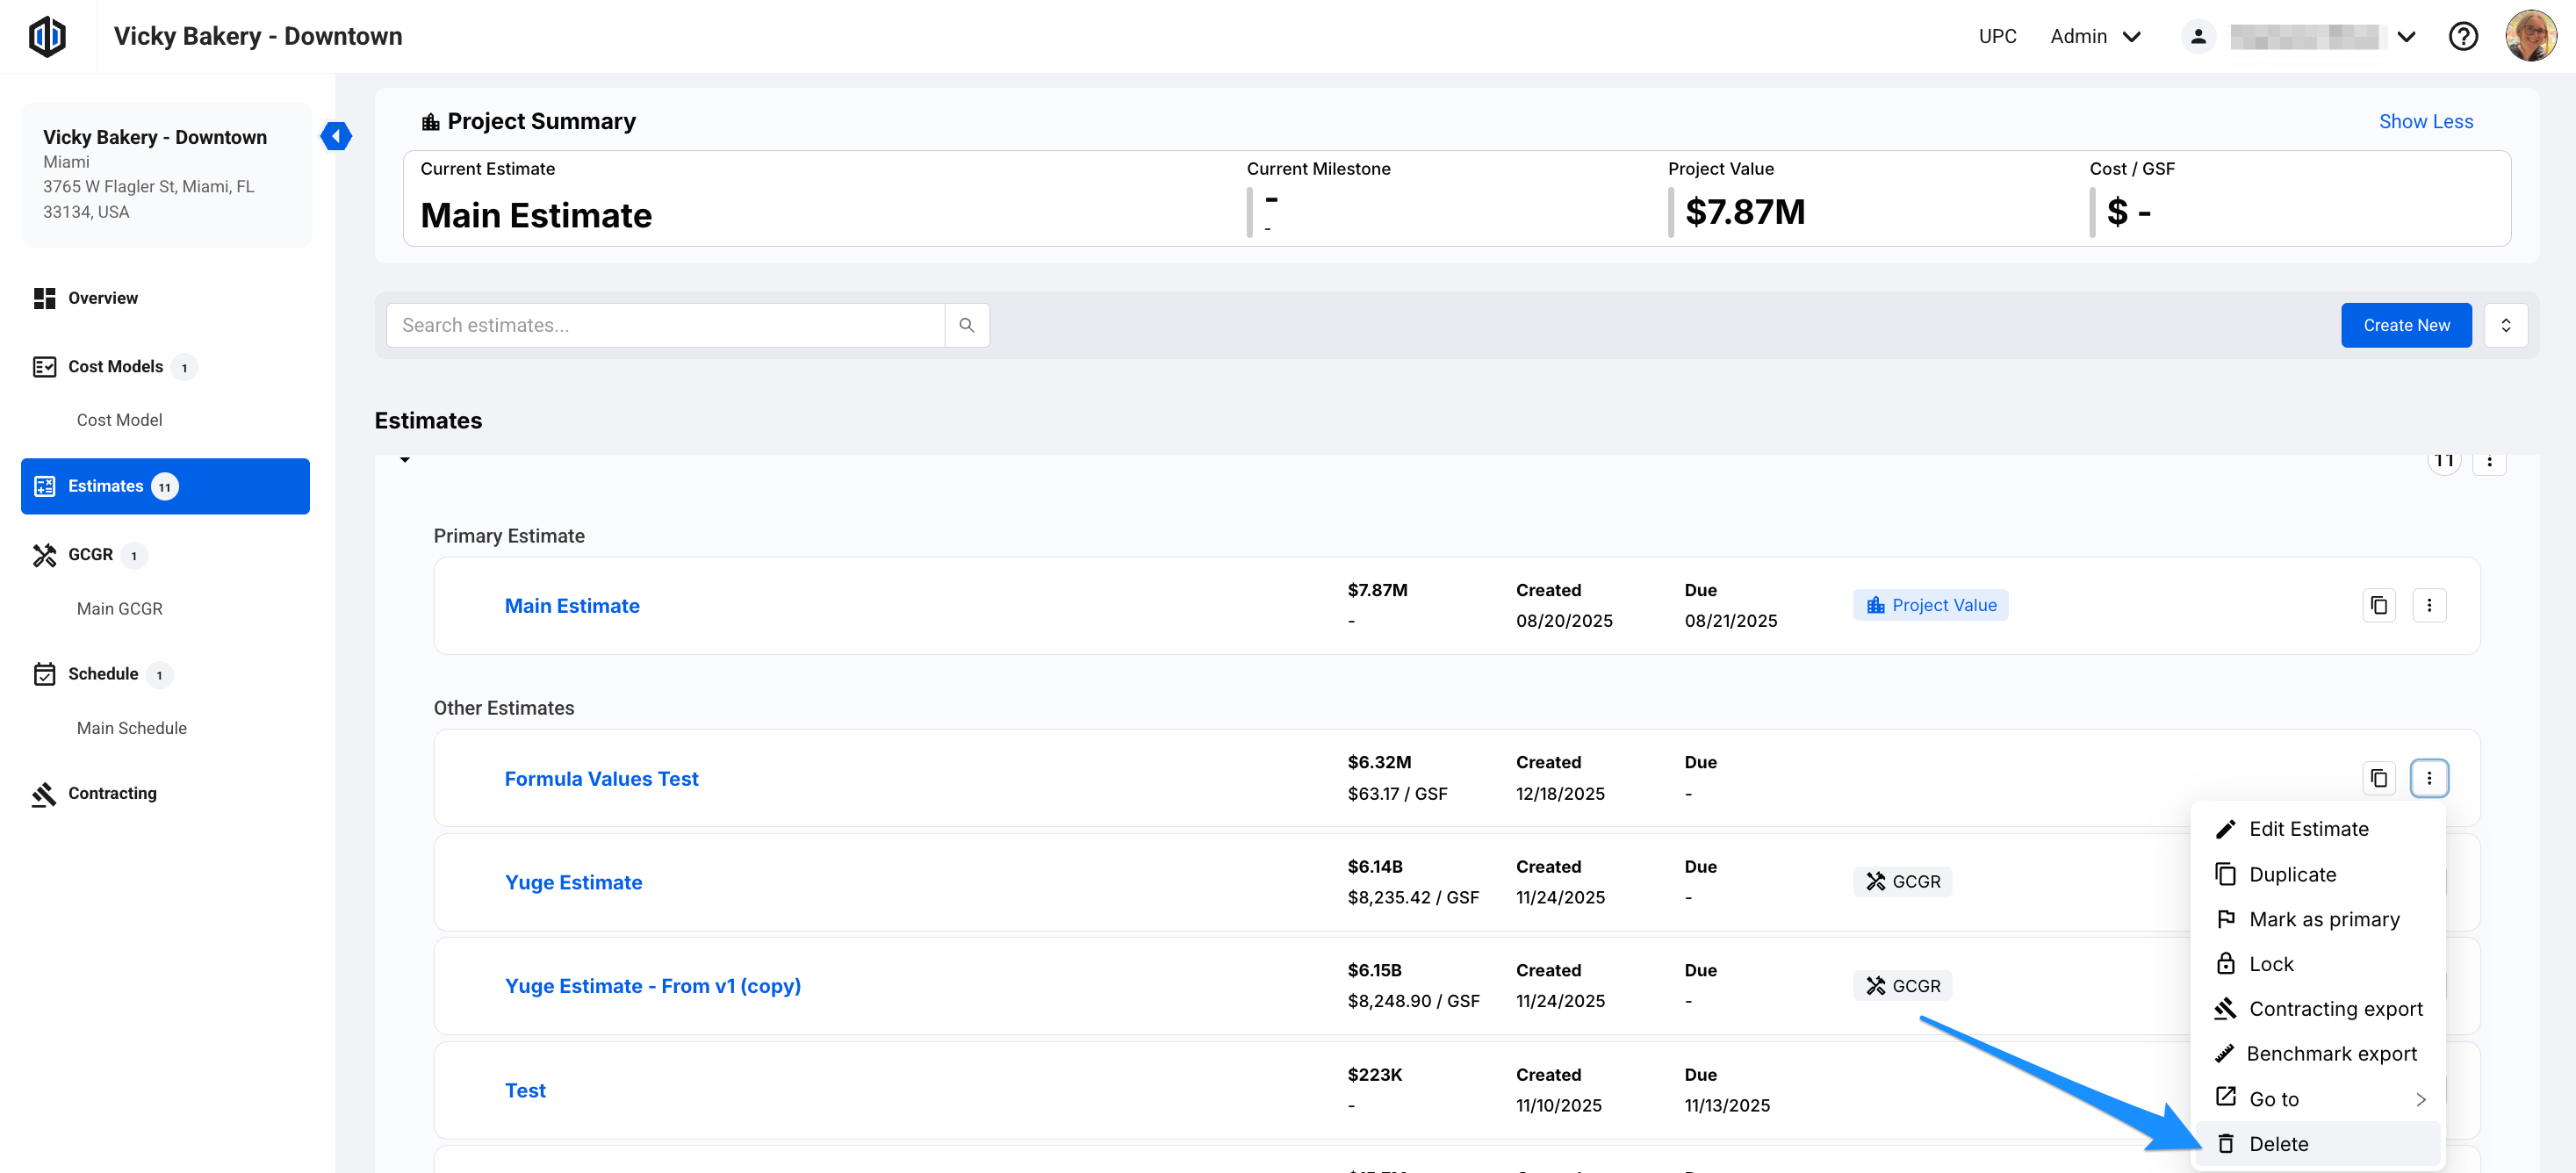
Task: Click the search magnifier icon
Action: 966,325
